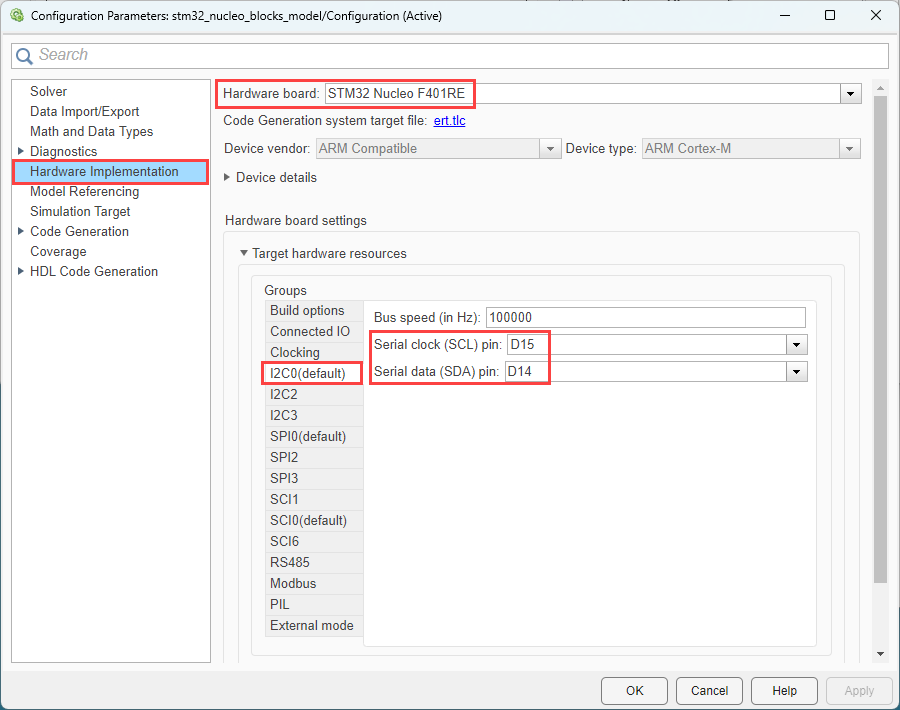The height and width of the screenshot is (710, 900).
Task: Expand the Diagnostics tree node
Action: (21, 151)
